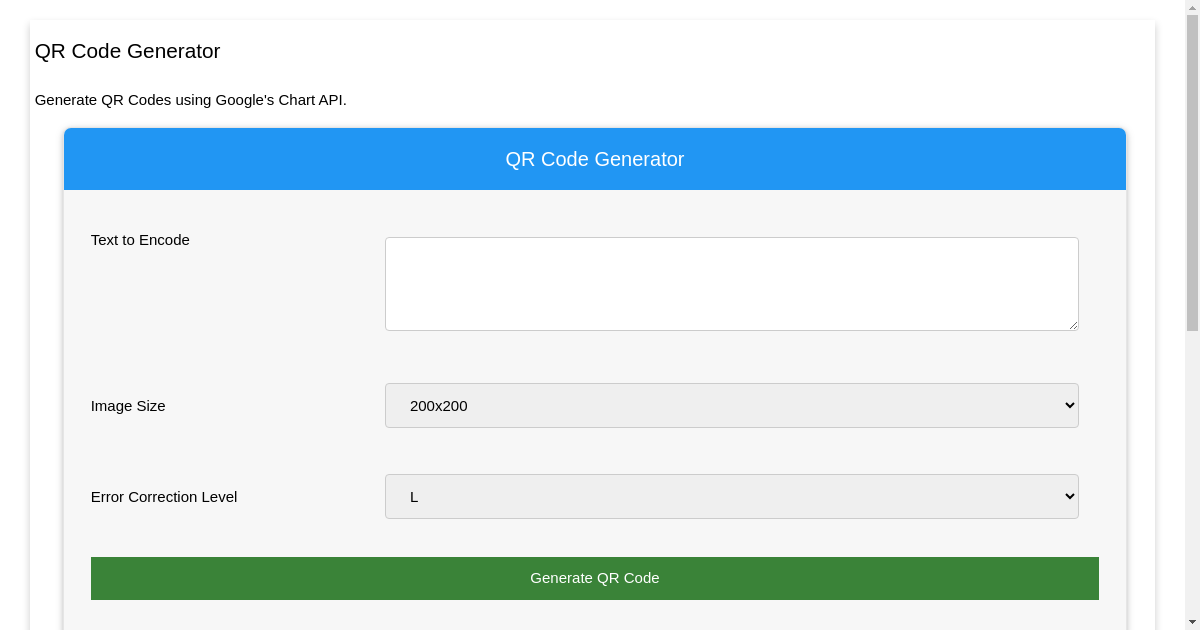
Task: Click the Google's Chart API description text
Action: [x=190, y=100]
